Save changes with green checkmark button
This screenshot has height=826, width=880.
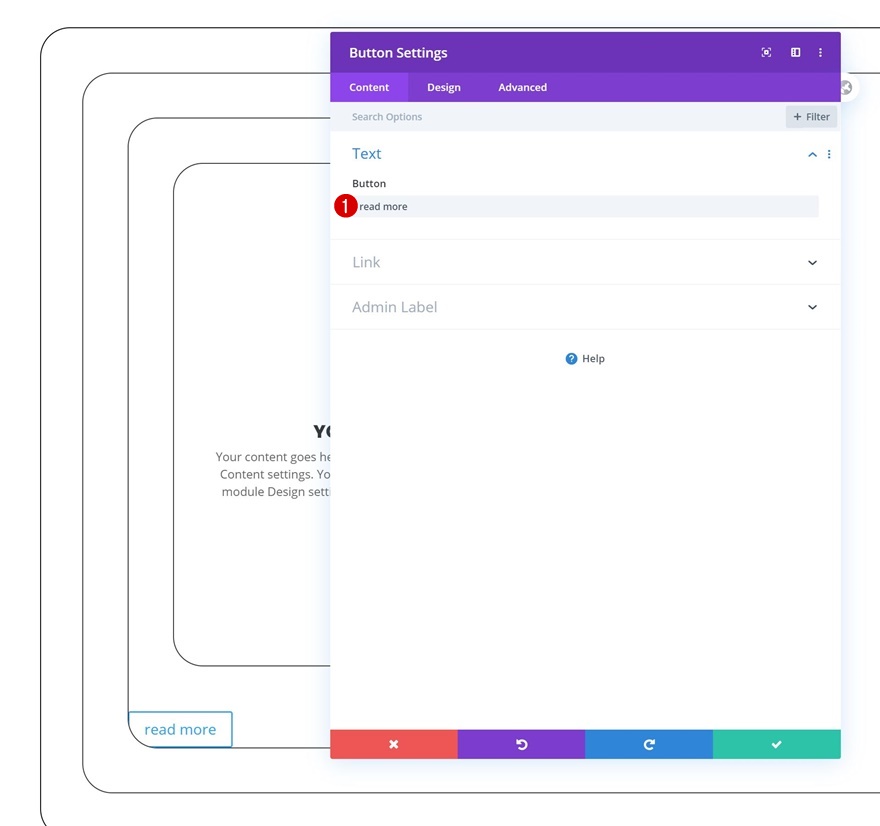tap(777, 744)
